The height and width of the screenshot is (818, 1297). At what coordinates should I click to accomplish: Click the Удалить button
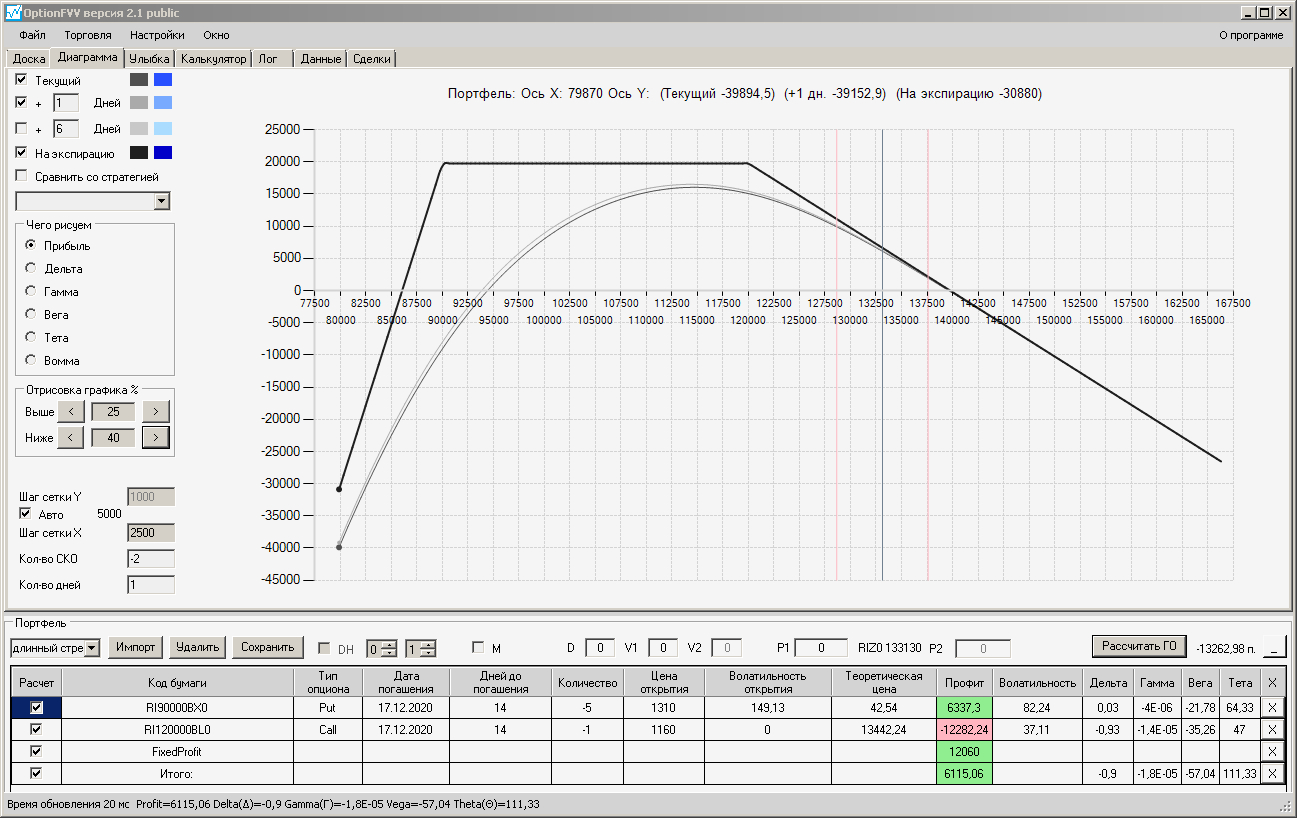pyautogui.click(x=197, y=647)
